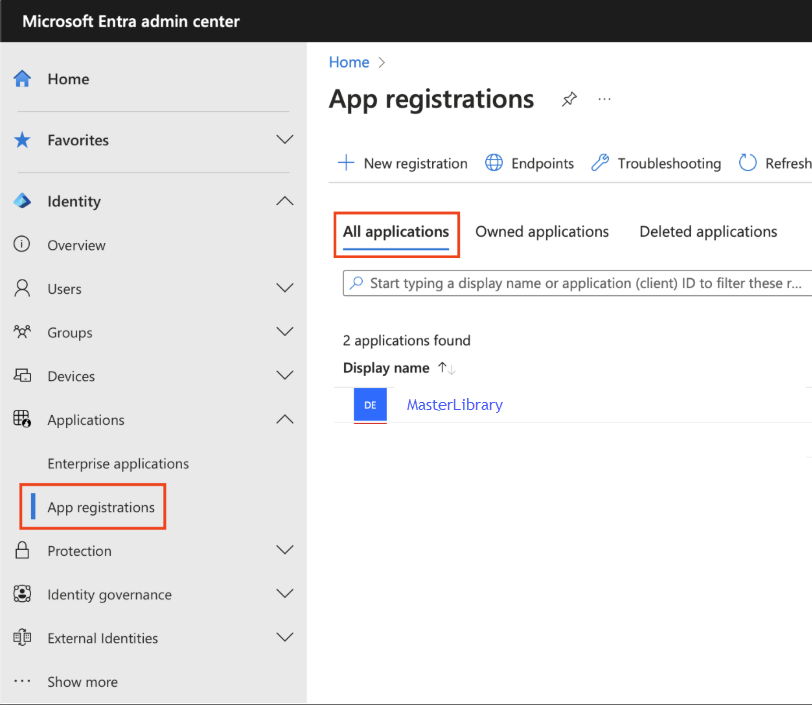The image size is (812, 711).
Task: Click the '2 applications found' text
Action: 407,340
